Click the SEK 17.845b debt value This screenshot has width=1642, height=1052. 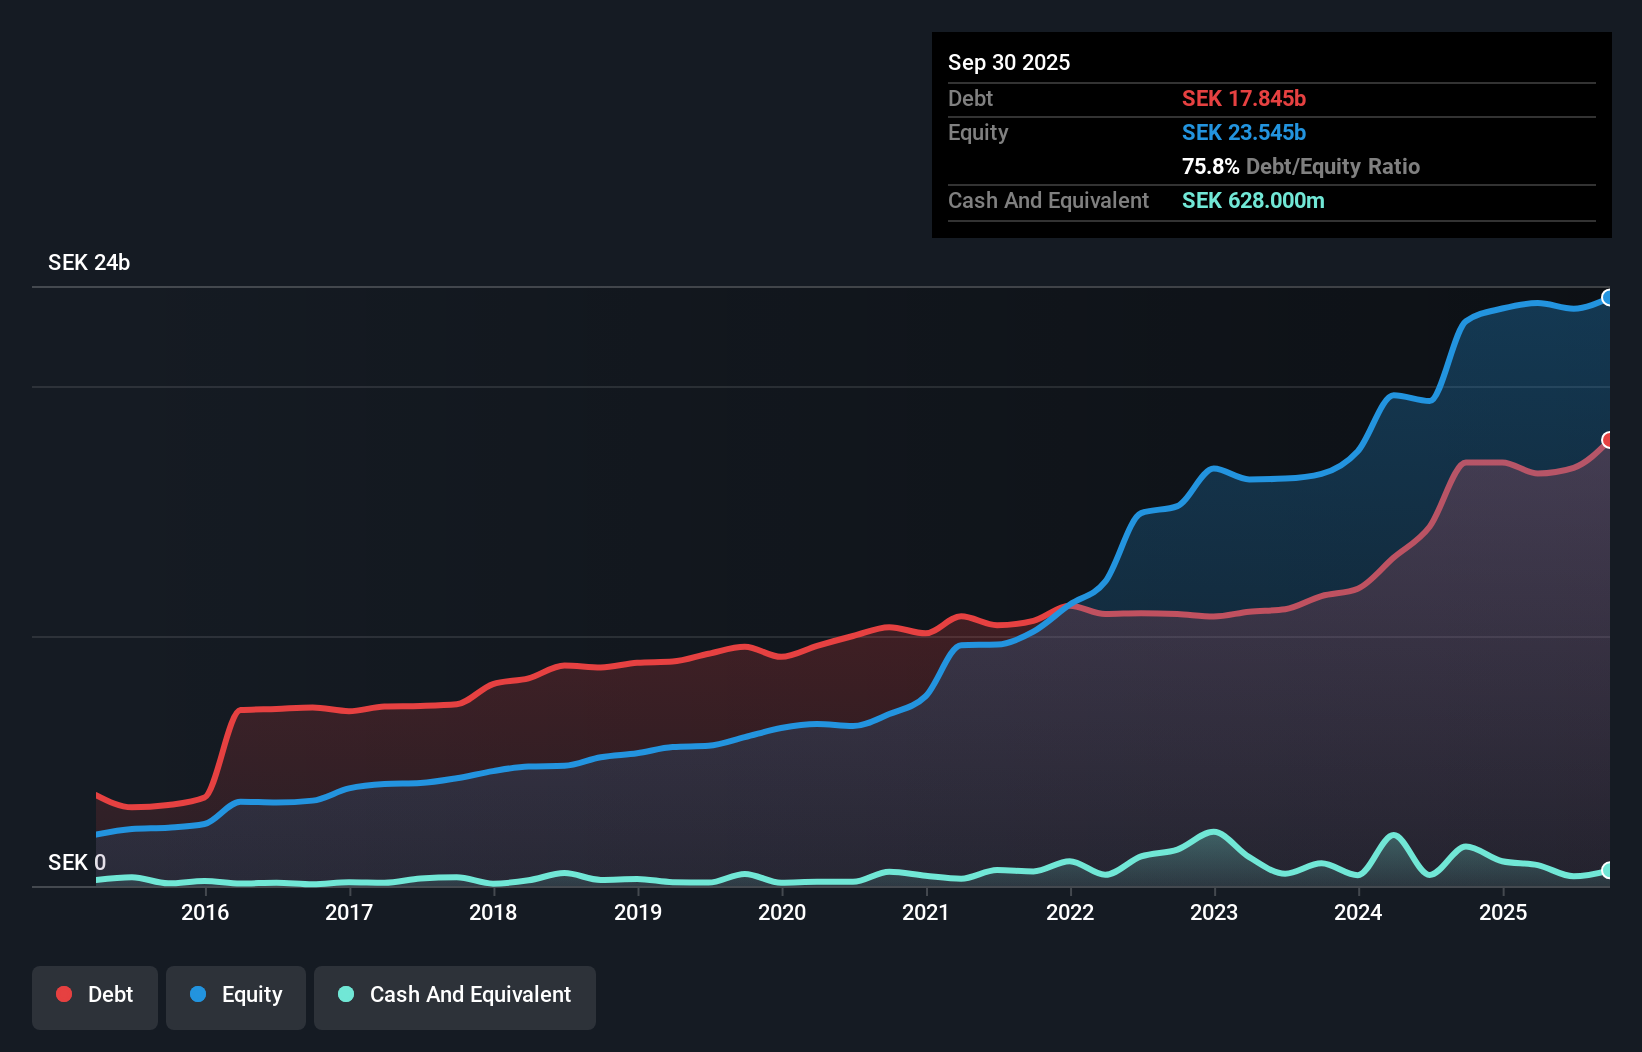[x=1244, y=98]
